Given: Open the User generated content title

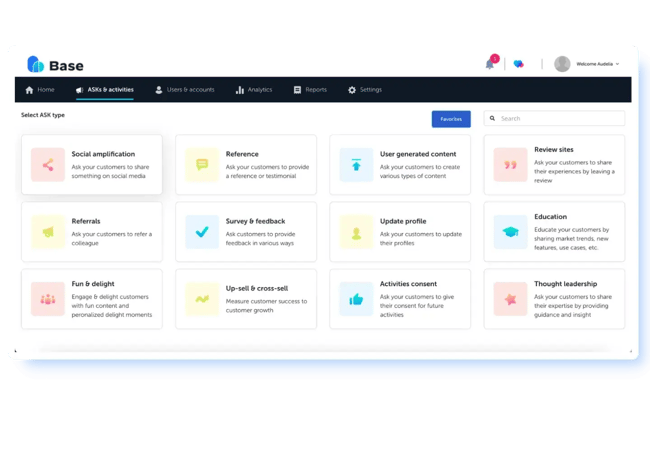Looking at the screenshot, I should tap(418, 154).
